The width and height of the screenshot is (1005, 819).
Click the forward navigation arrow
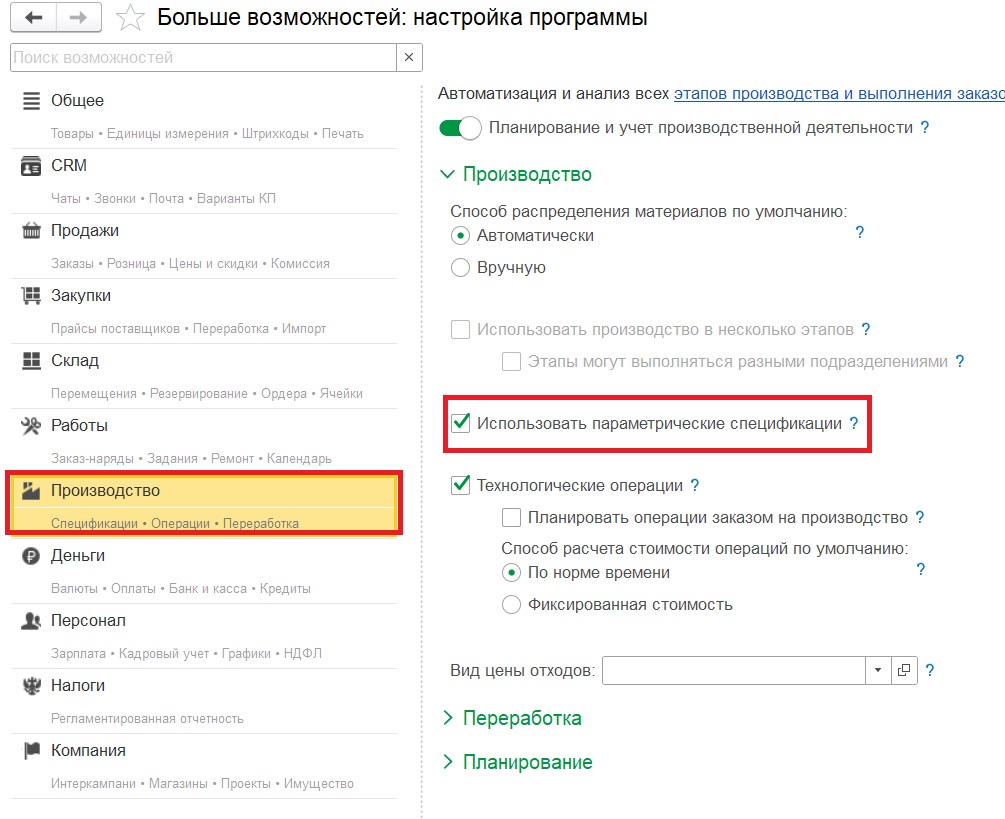click(79, 17)
